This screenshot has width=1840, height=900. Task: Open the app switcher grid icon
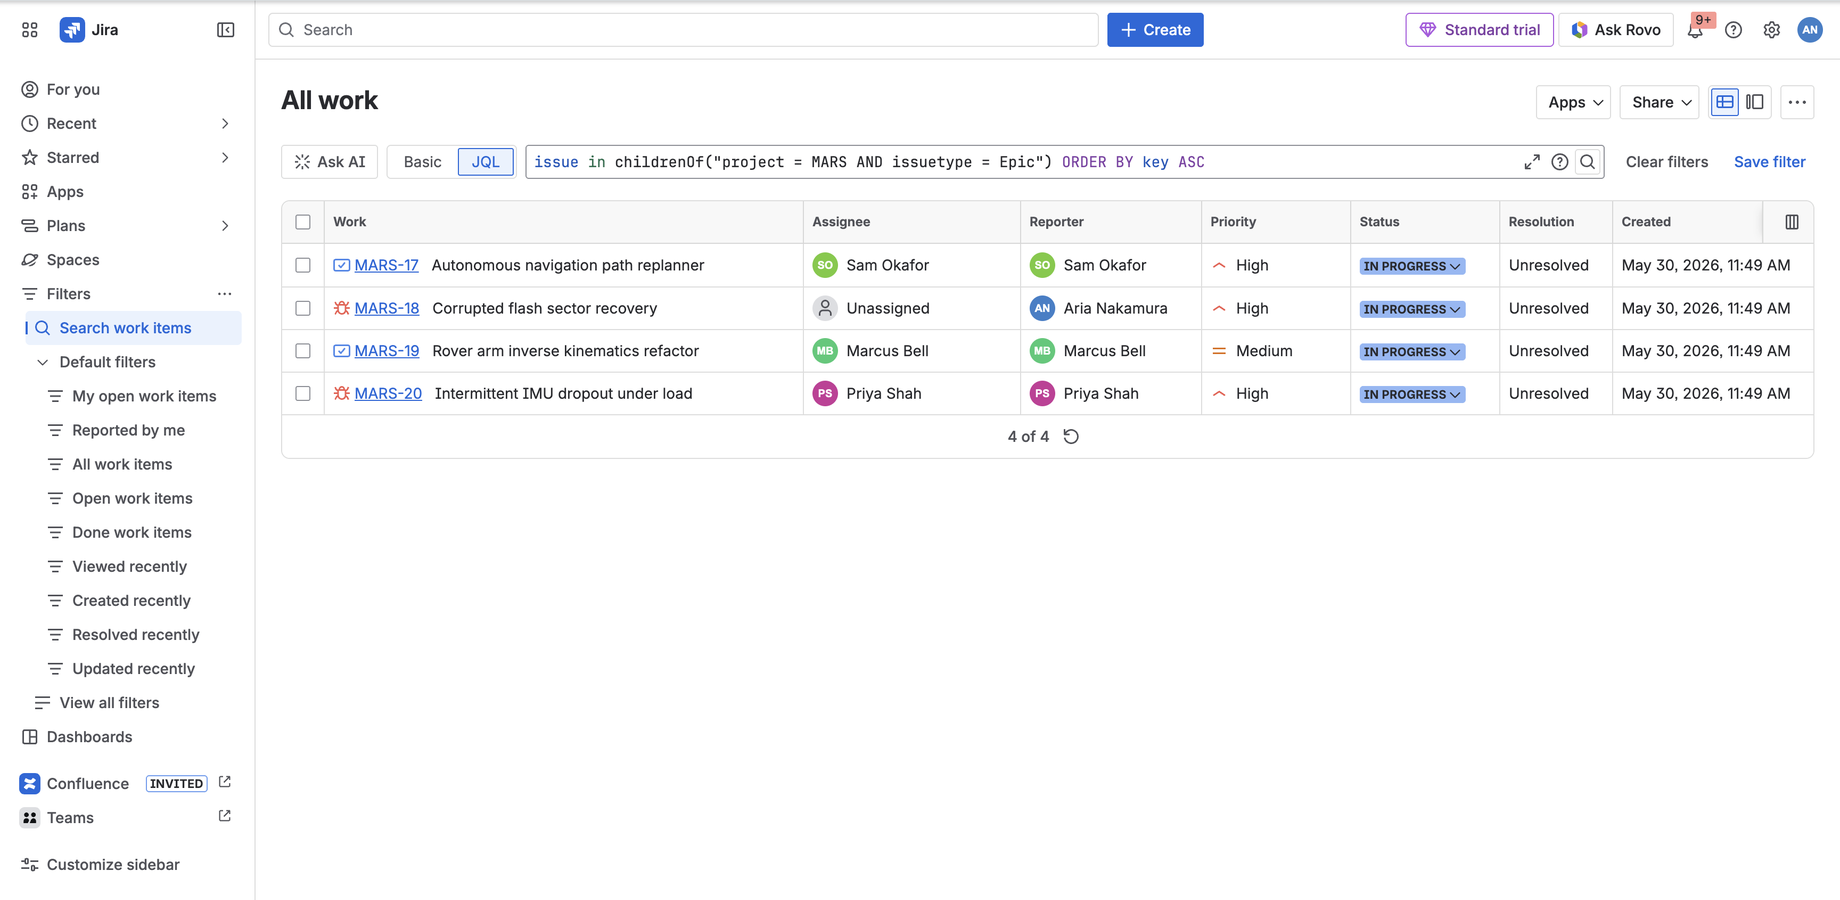click(x=30, y=30)
